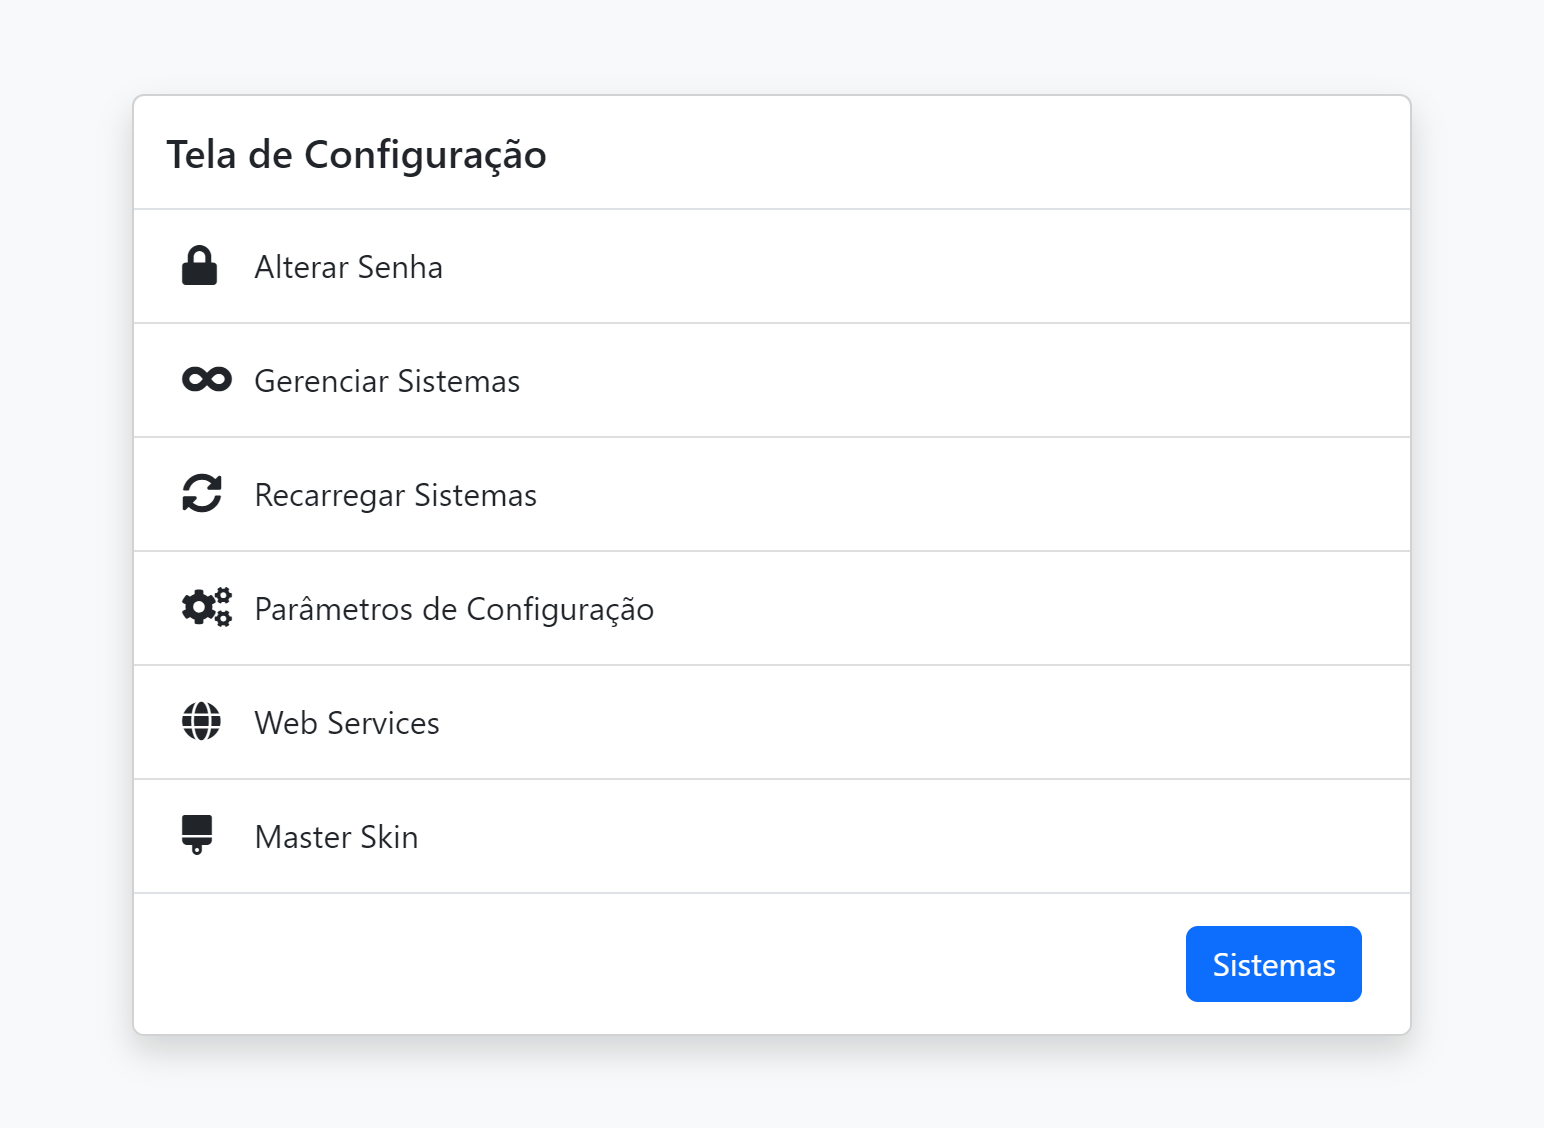This screenshot has width=1544, height=1128.
Task: Click the globe icon for Web Services
Action: (x=201, y=722)
